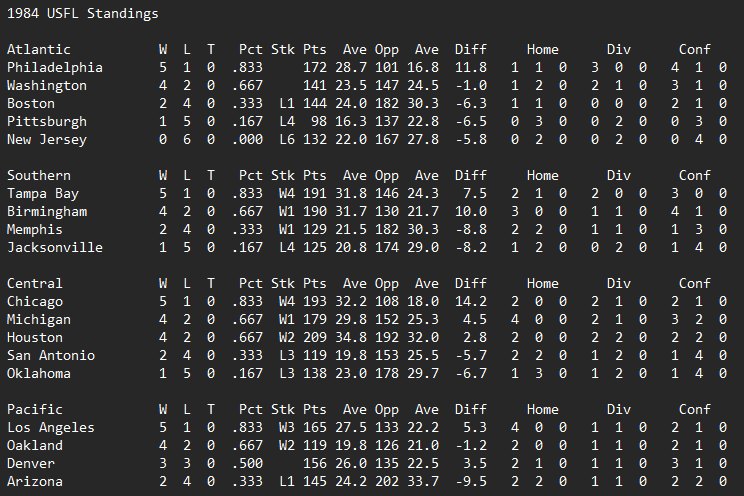Image resolution: width=744 pixels, height=496 pixels.
Task: Click Pittsburgh's L4 streak value
Action: (287, 121)
